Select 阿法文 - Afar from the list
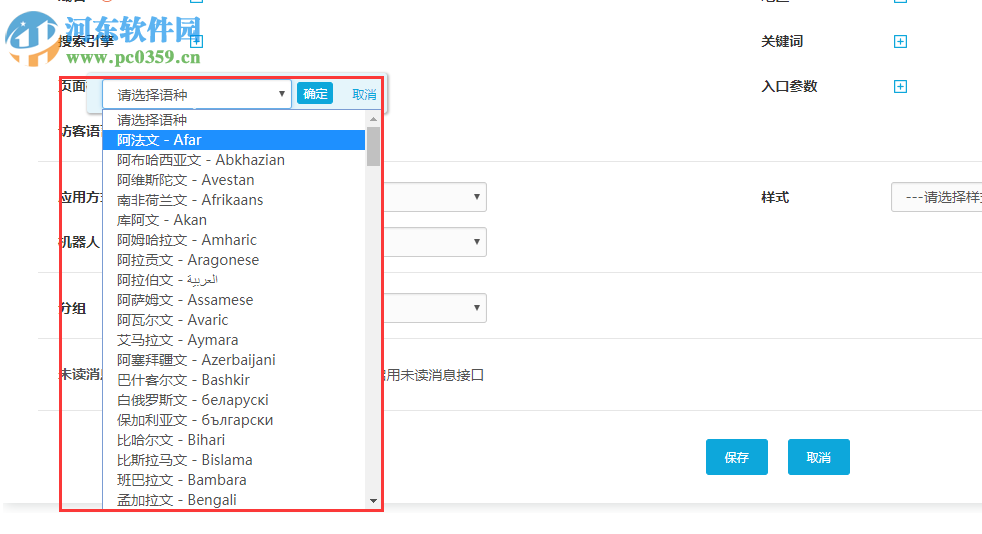Image resolution: width=982 pixels, height=534 pixels. point(234,140)
